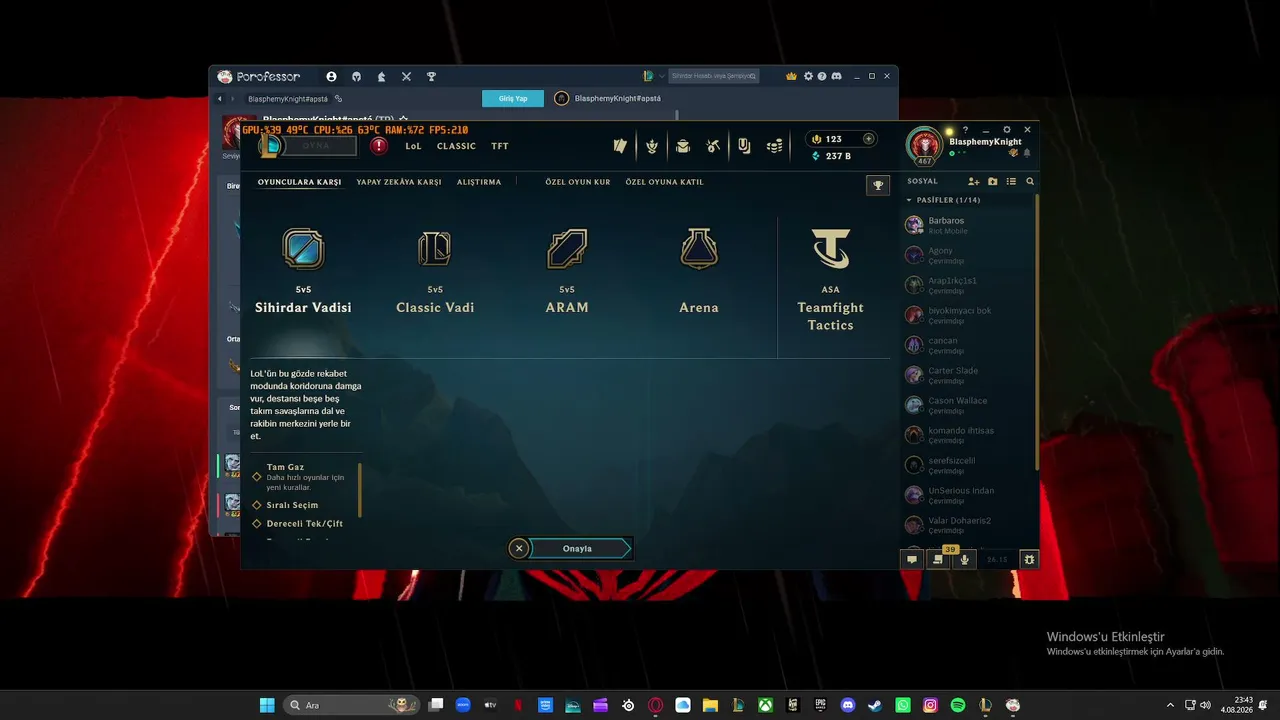Select friend Cason Wallace in the list

[968, 405]
